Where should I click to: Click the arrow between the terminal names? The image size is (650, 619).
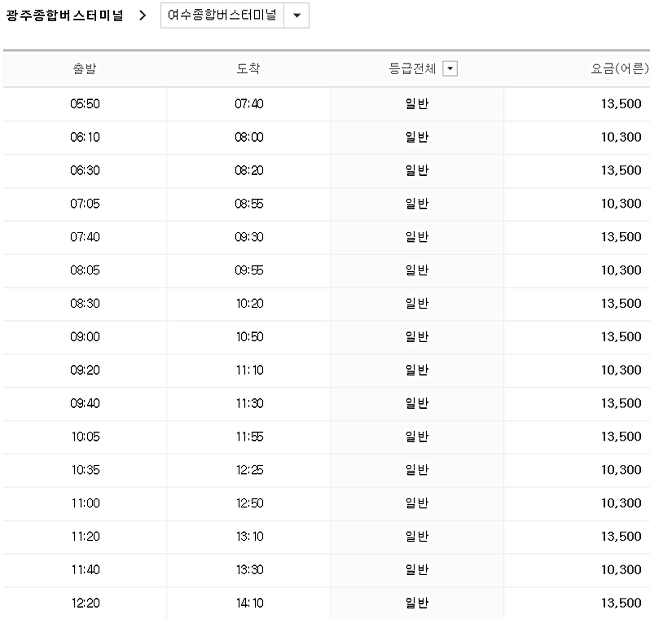(x=142, y=16)
